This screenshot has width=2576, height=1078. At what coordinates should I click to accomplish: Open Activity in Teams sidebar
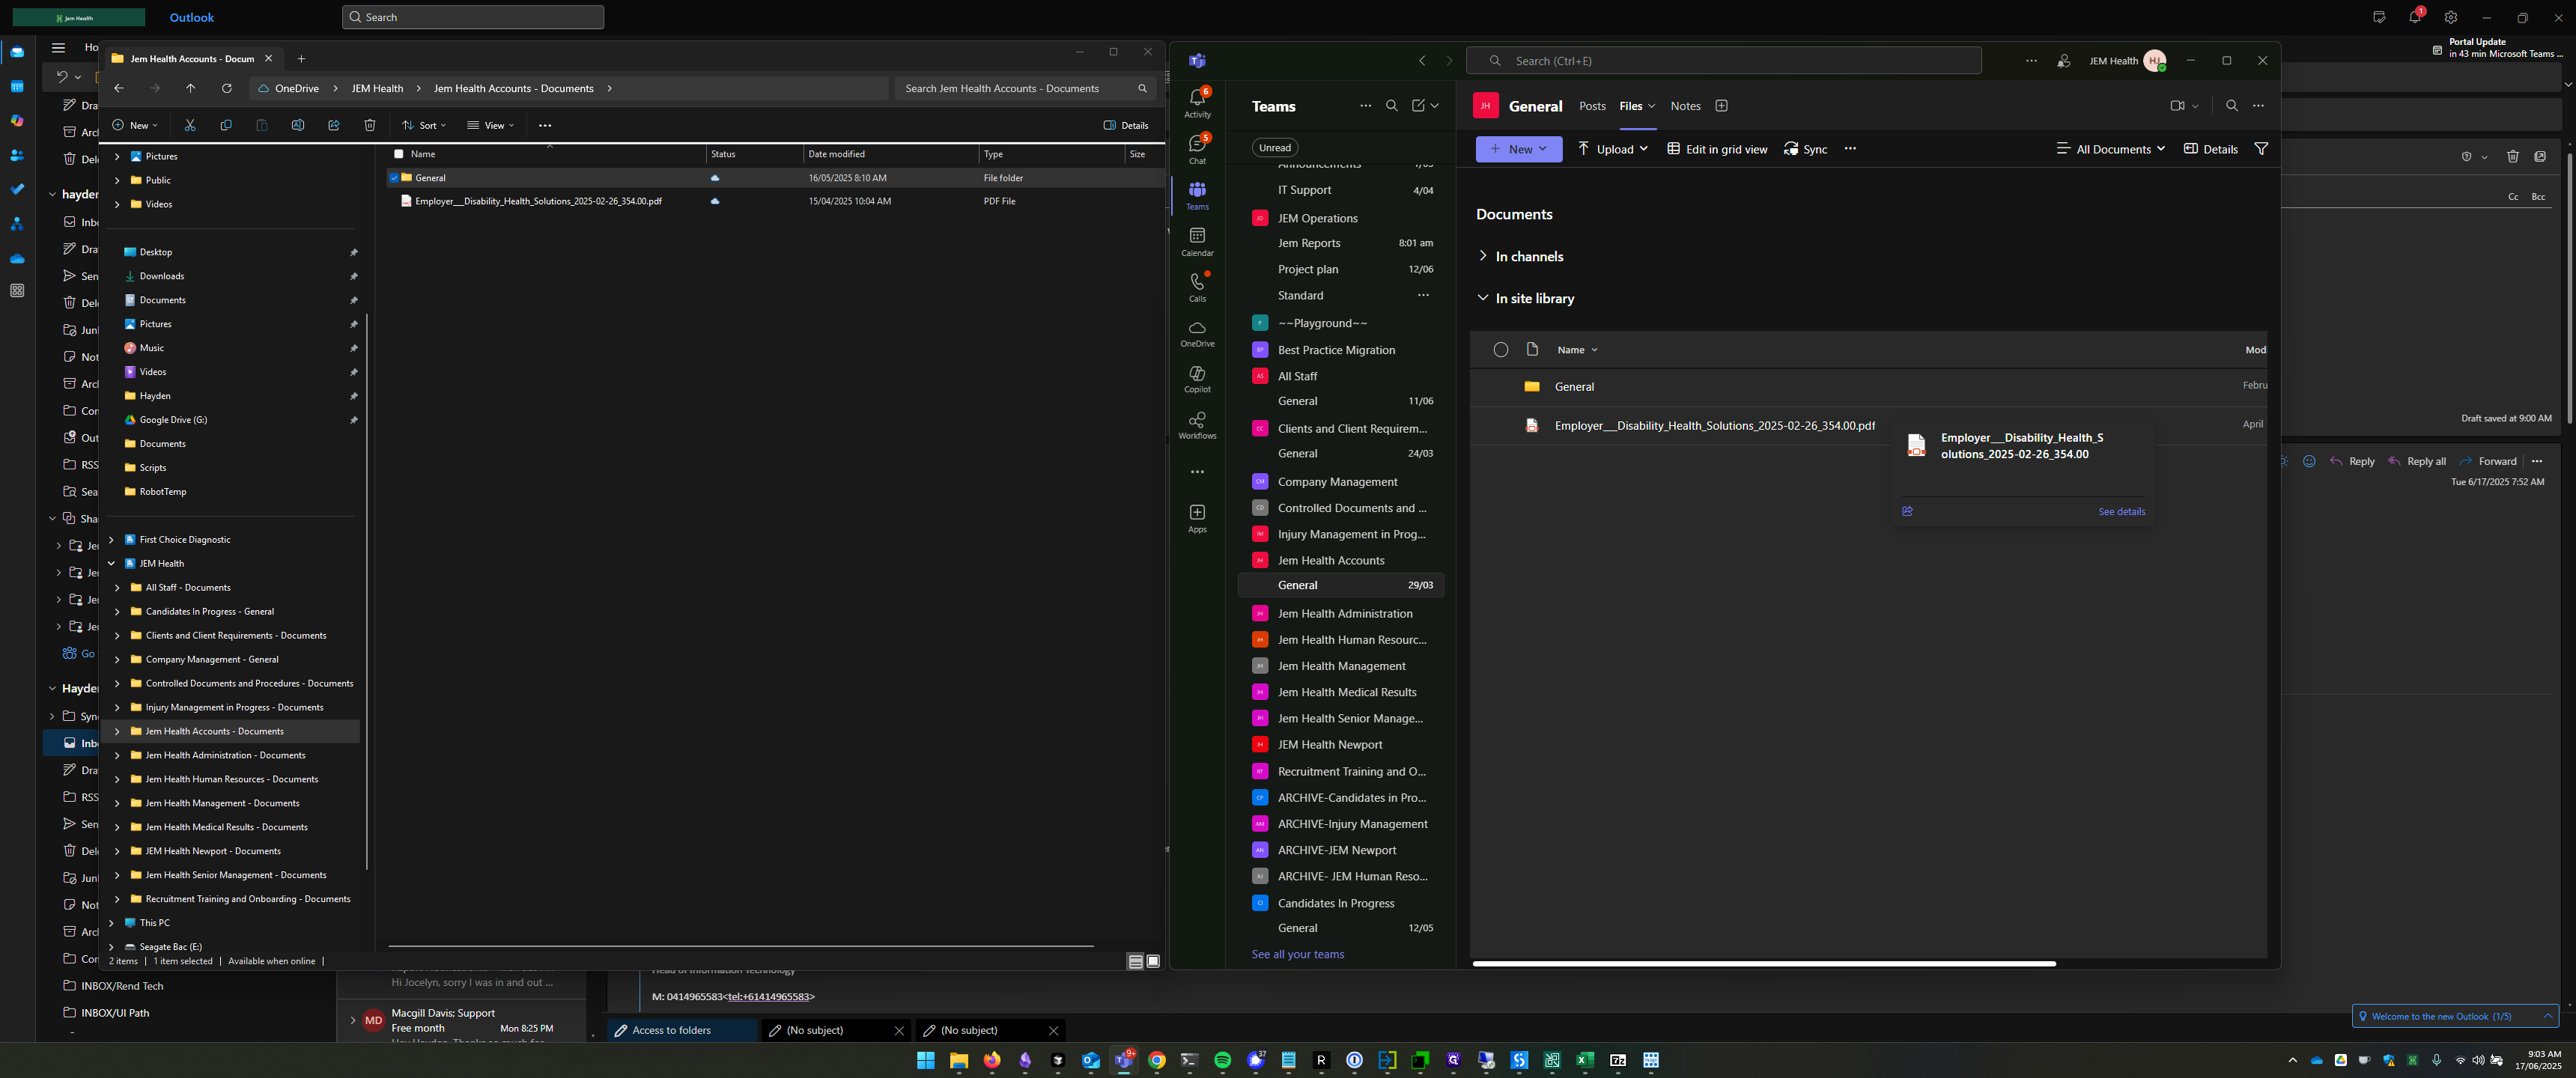pyautogui.click(x=1197, y=102)
